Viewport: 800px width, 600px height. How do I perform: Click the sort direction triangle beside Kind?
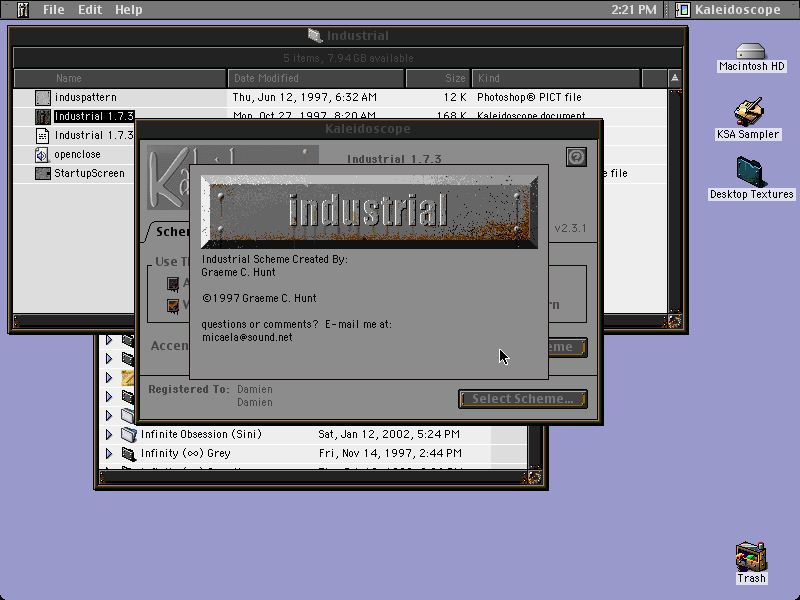pyautogui.click(x=674, y=78)
